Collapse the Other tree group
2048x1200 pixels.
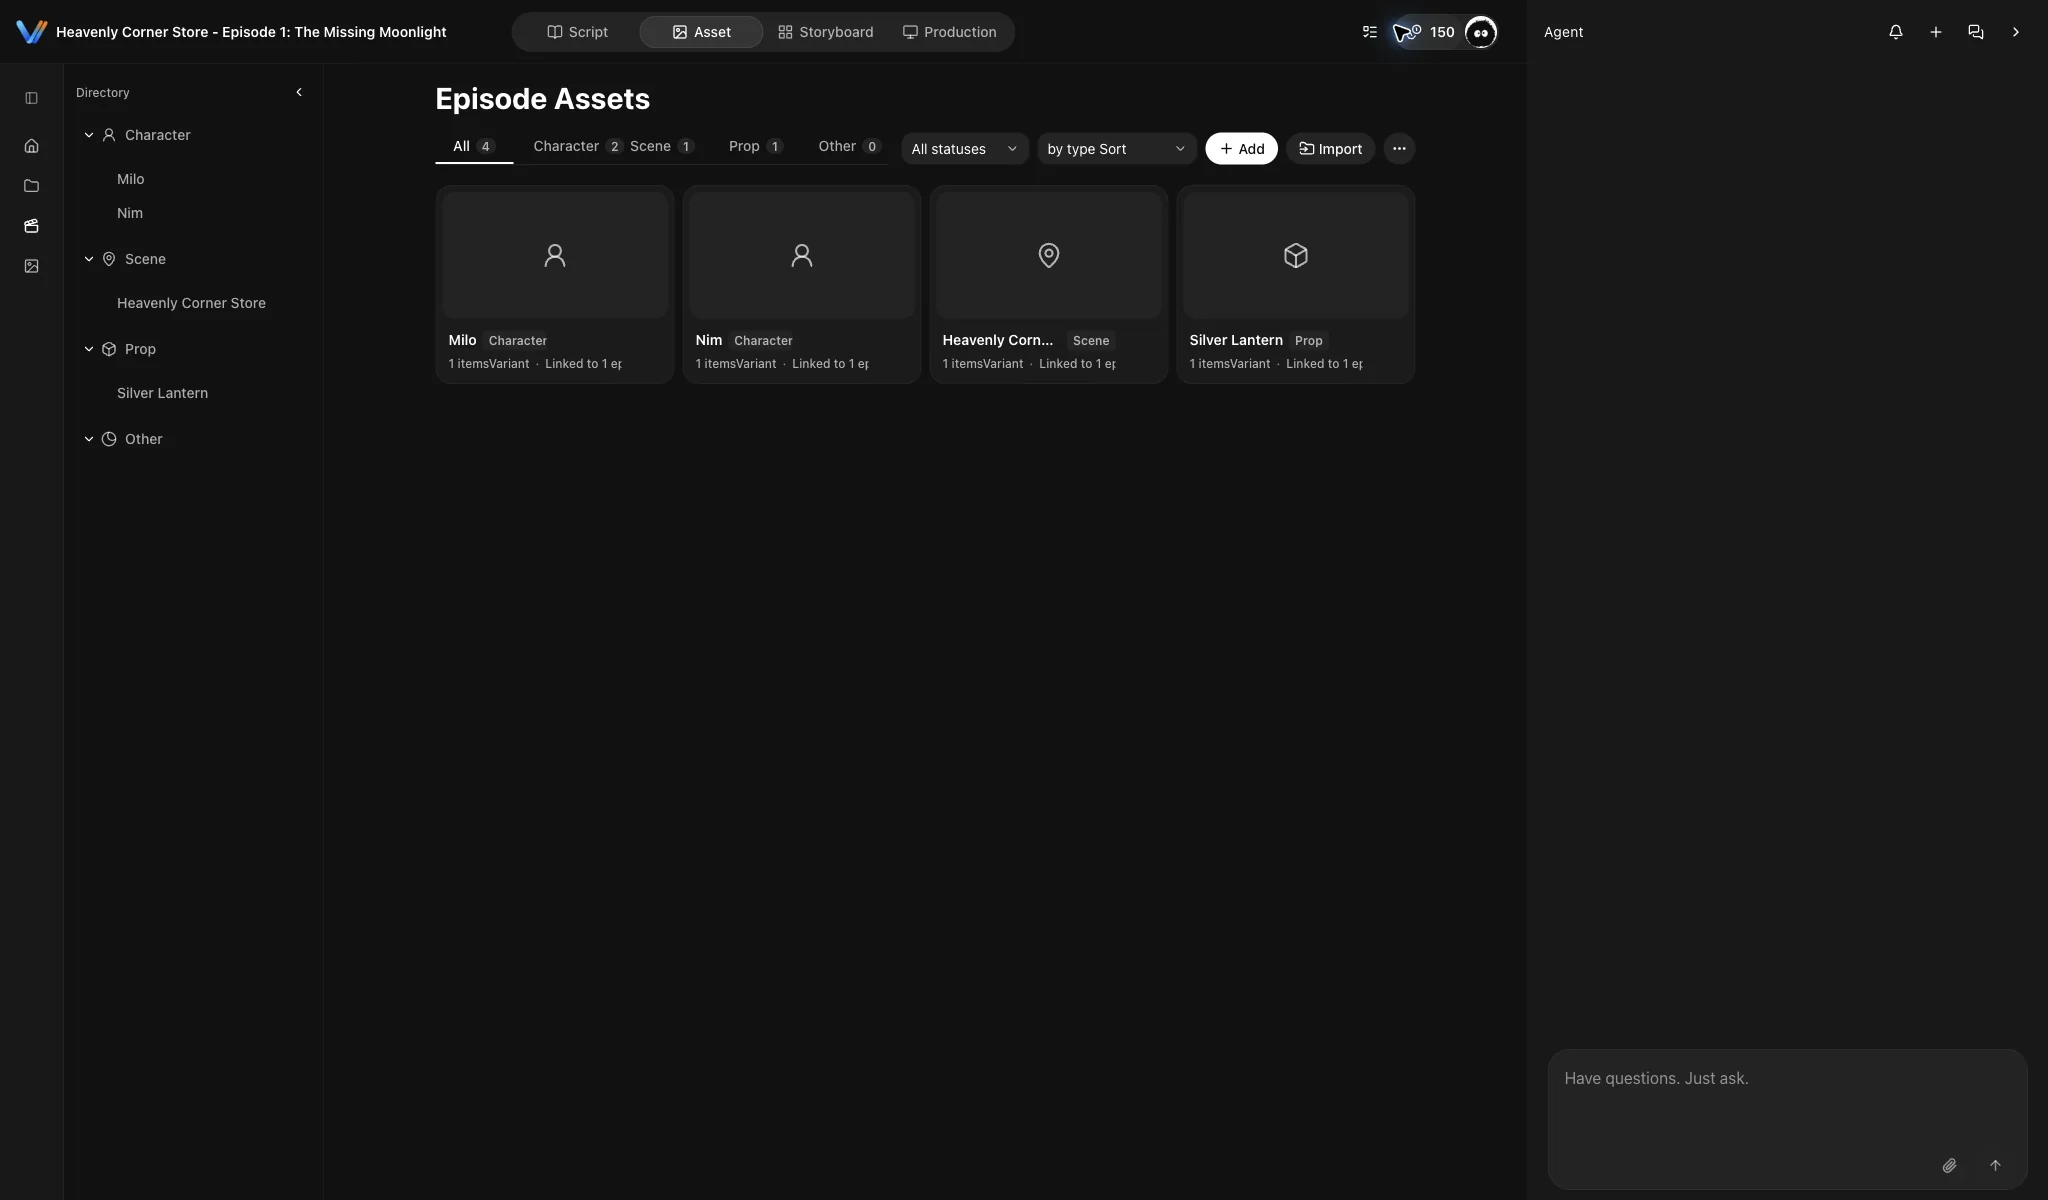point(89,439)
